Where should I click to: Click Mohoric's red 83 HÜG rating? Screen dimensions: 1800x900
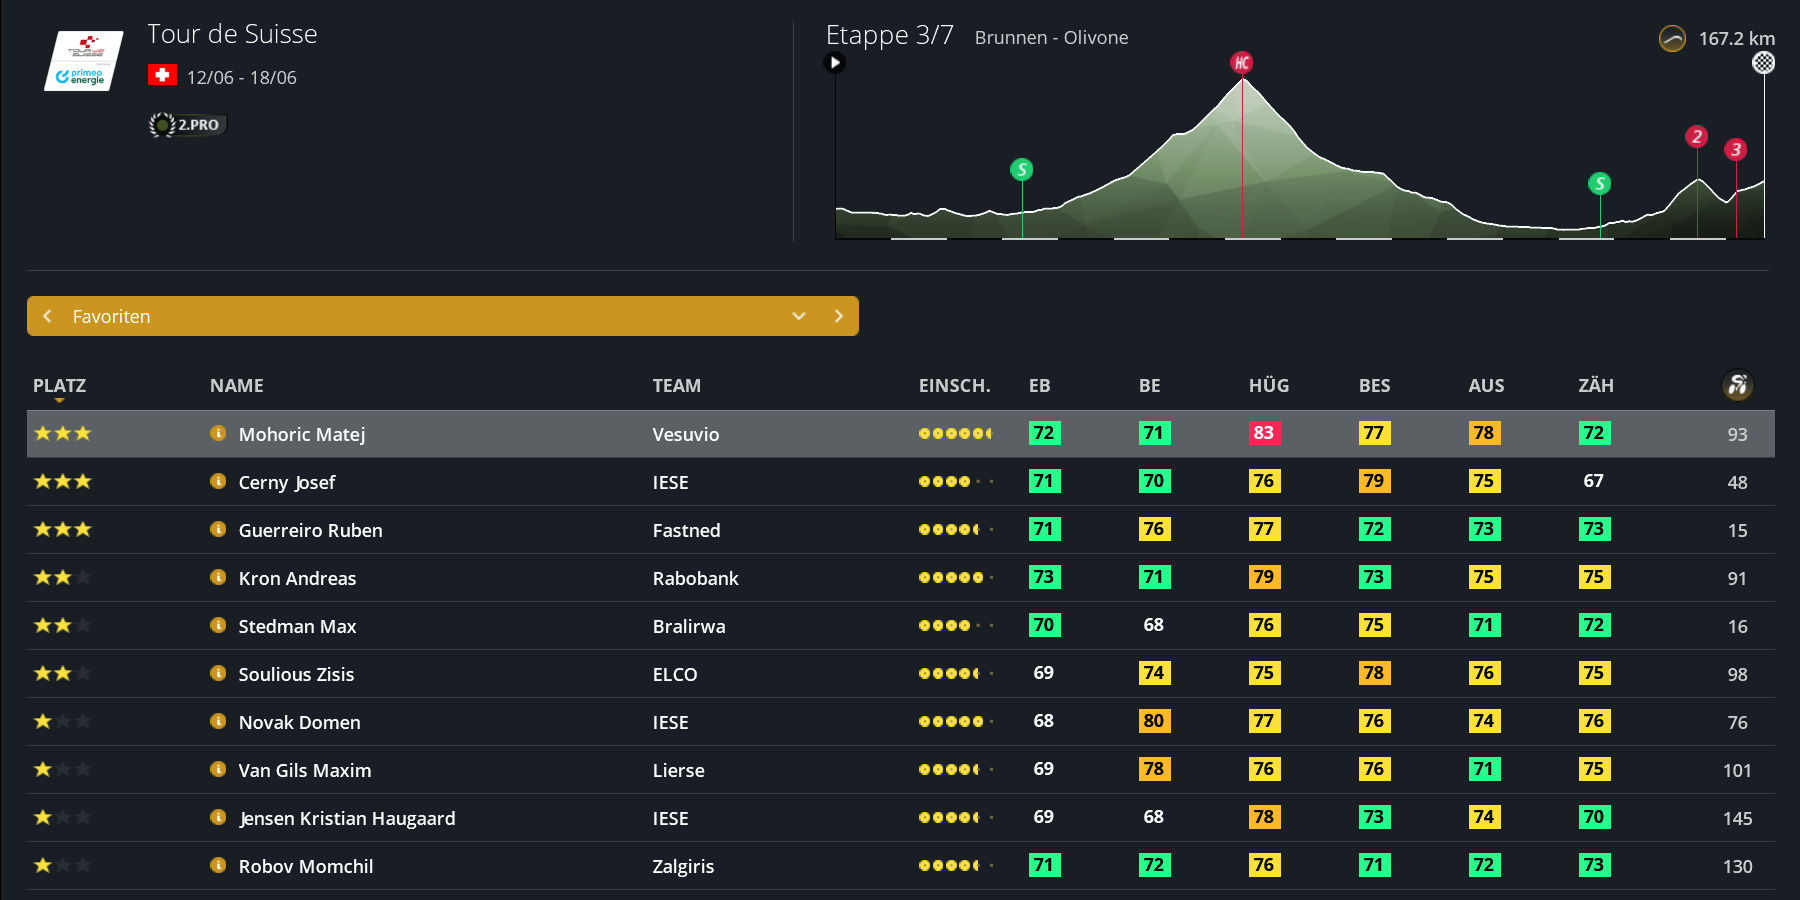1263,433
